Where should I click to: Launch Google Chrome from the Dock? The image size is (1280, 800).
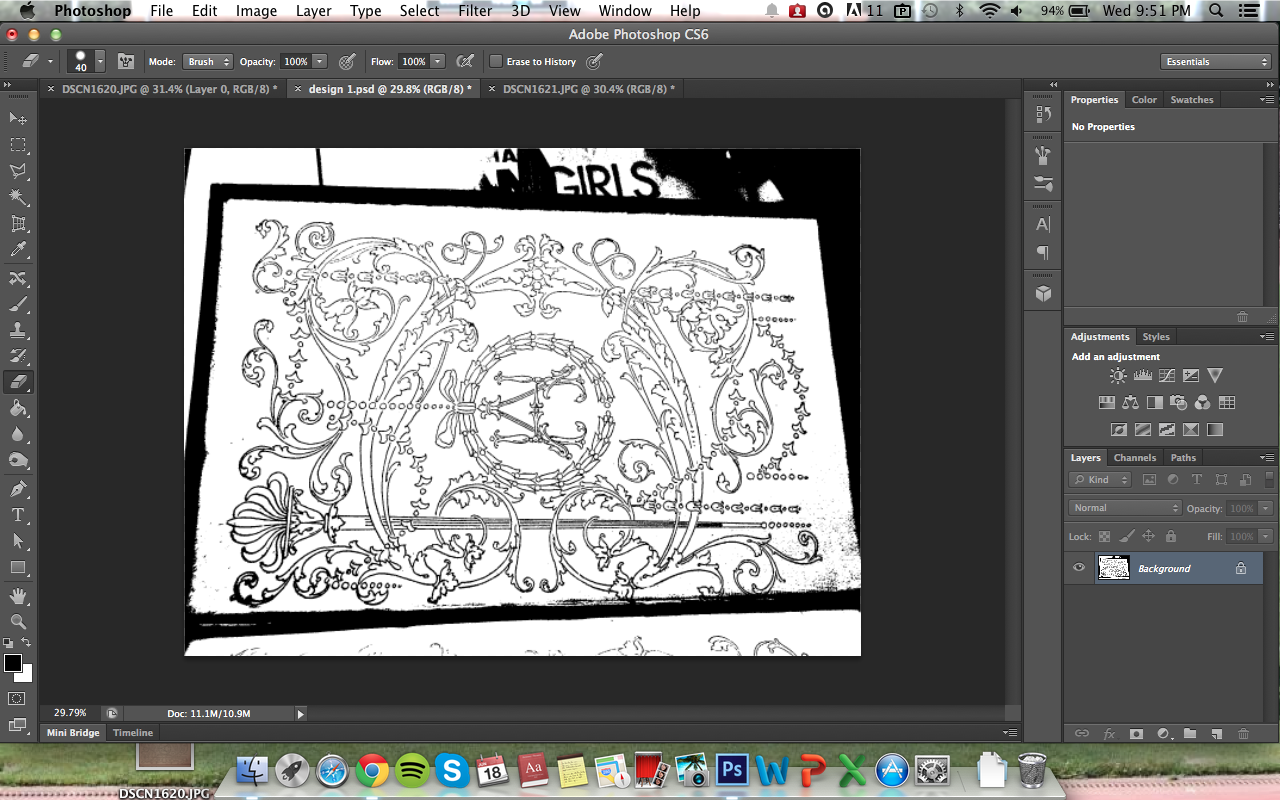point(372,770)
